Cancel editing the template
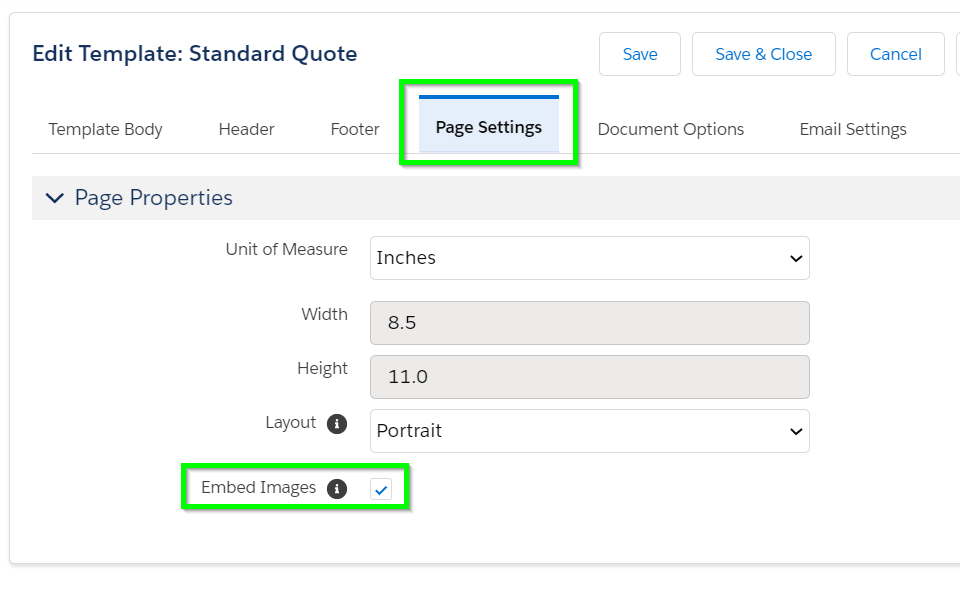This screenshot has height=604, width=960. coord(896,54)
